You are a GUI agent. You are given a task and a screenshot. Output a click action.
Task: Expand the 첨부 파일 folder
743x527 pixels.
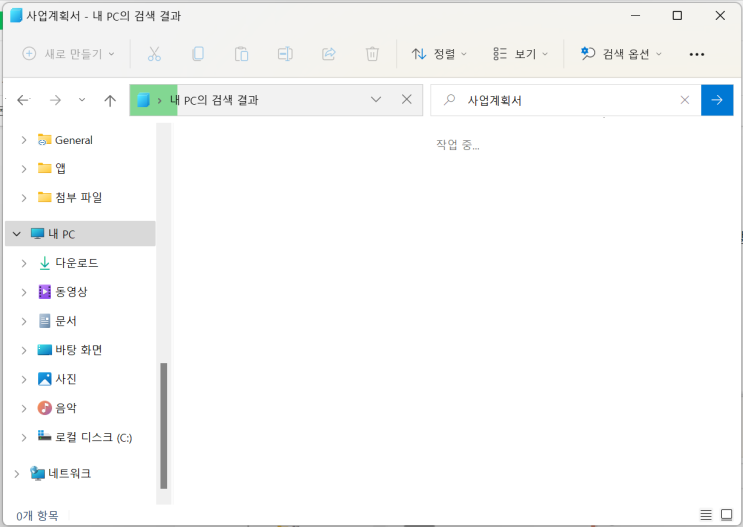click(x=24, y=198)
